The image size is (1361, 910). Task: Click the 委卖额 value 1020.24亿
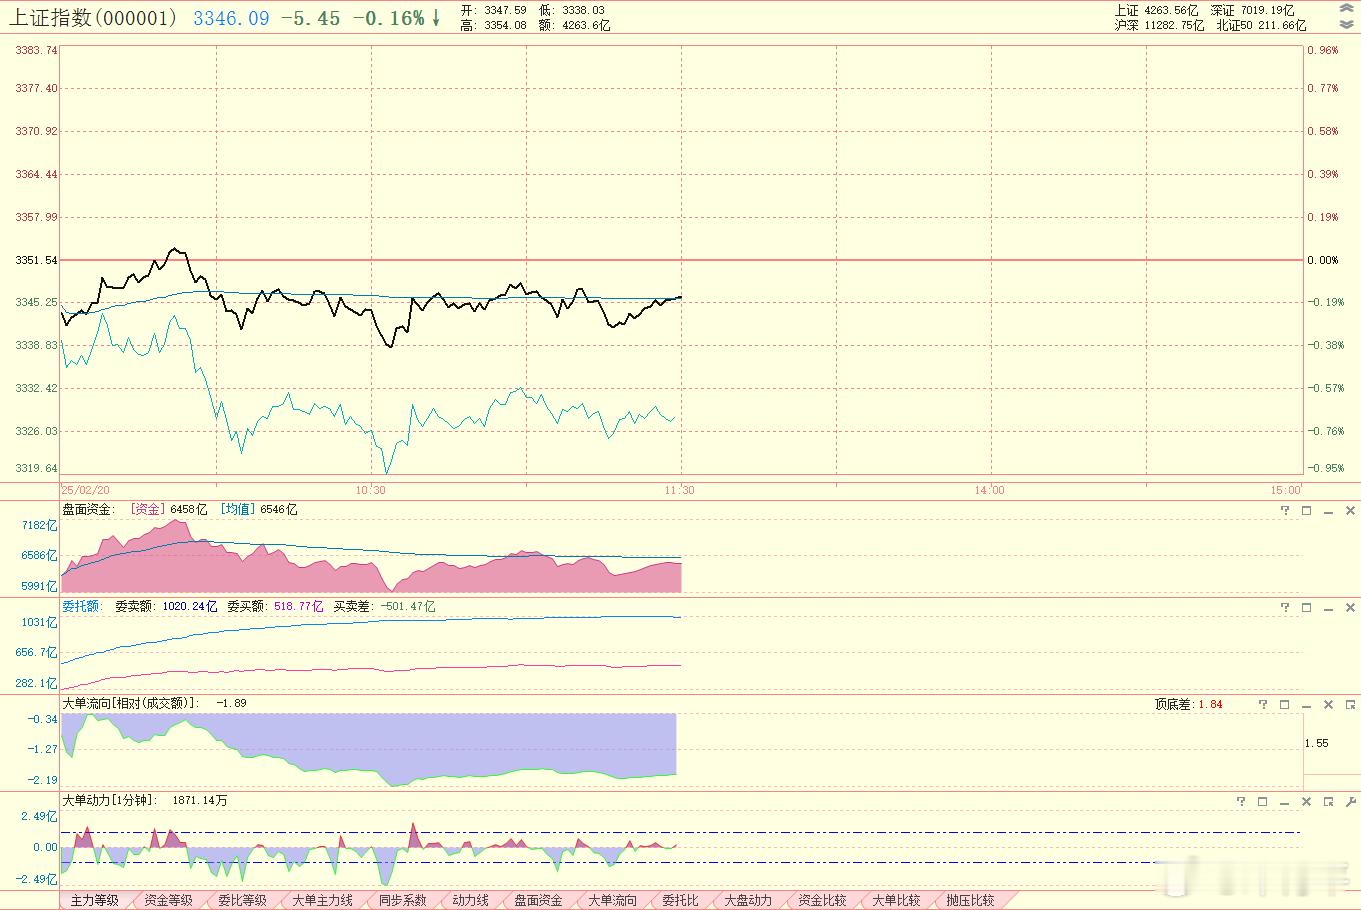coord(189,606)
